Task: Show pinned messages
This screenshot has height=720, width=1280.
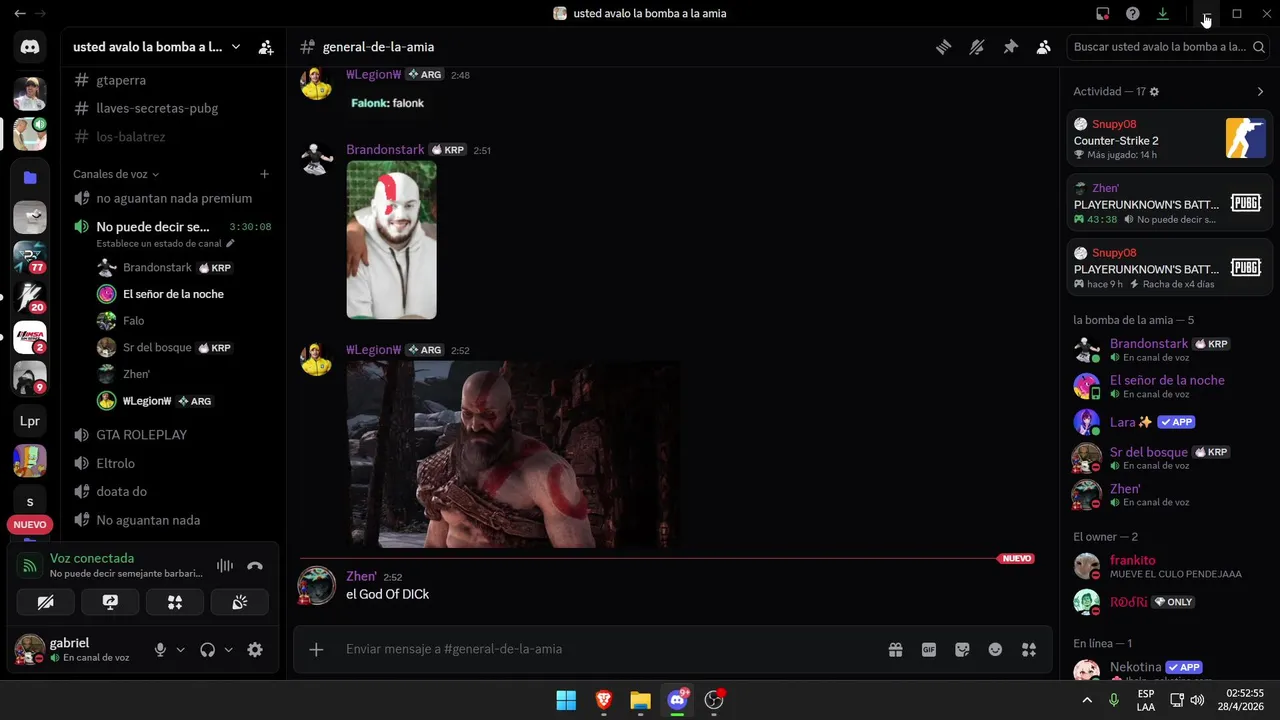Action: (1010, 47)
